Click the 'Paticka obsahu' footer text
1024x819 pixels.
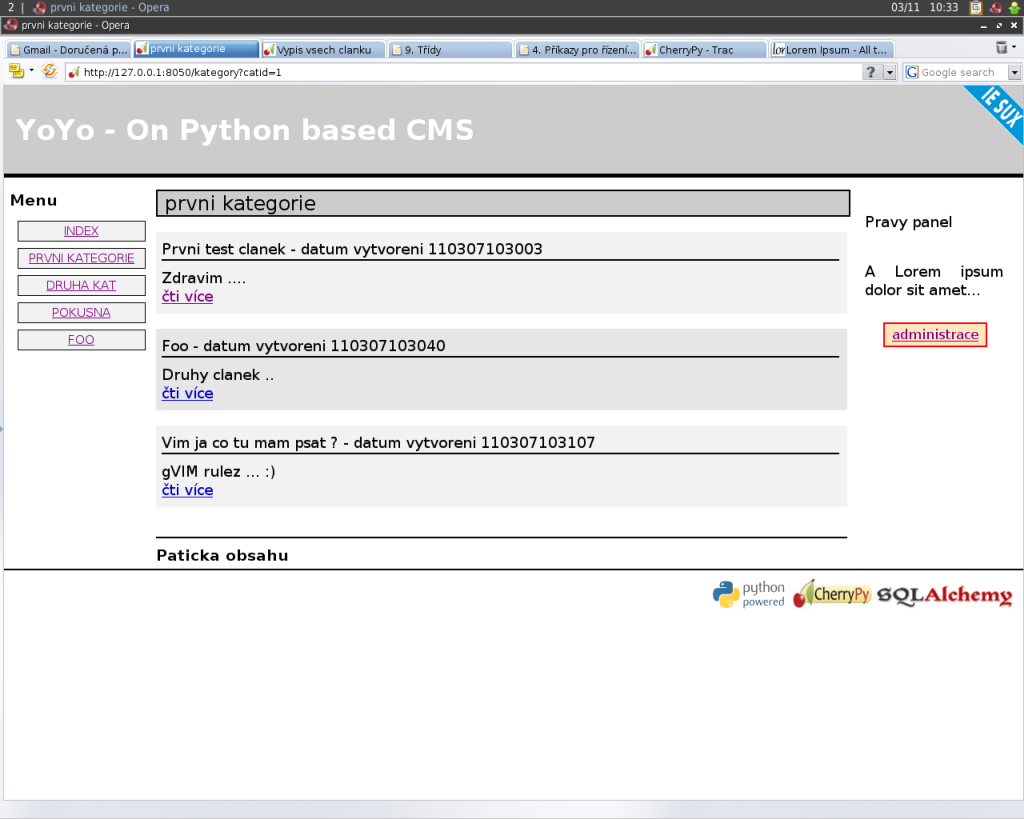[x=222, y=555]
